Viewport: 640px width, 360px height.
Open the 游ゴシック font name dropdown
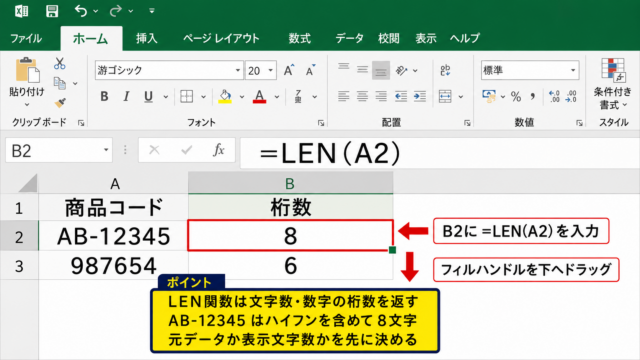point(238,71)
